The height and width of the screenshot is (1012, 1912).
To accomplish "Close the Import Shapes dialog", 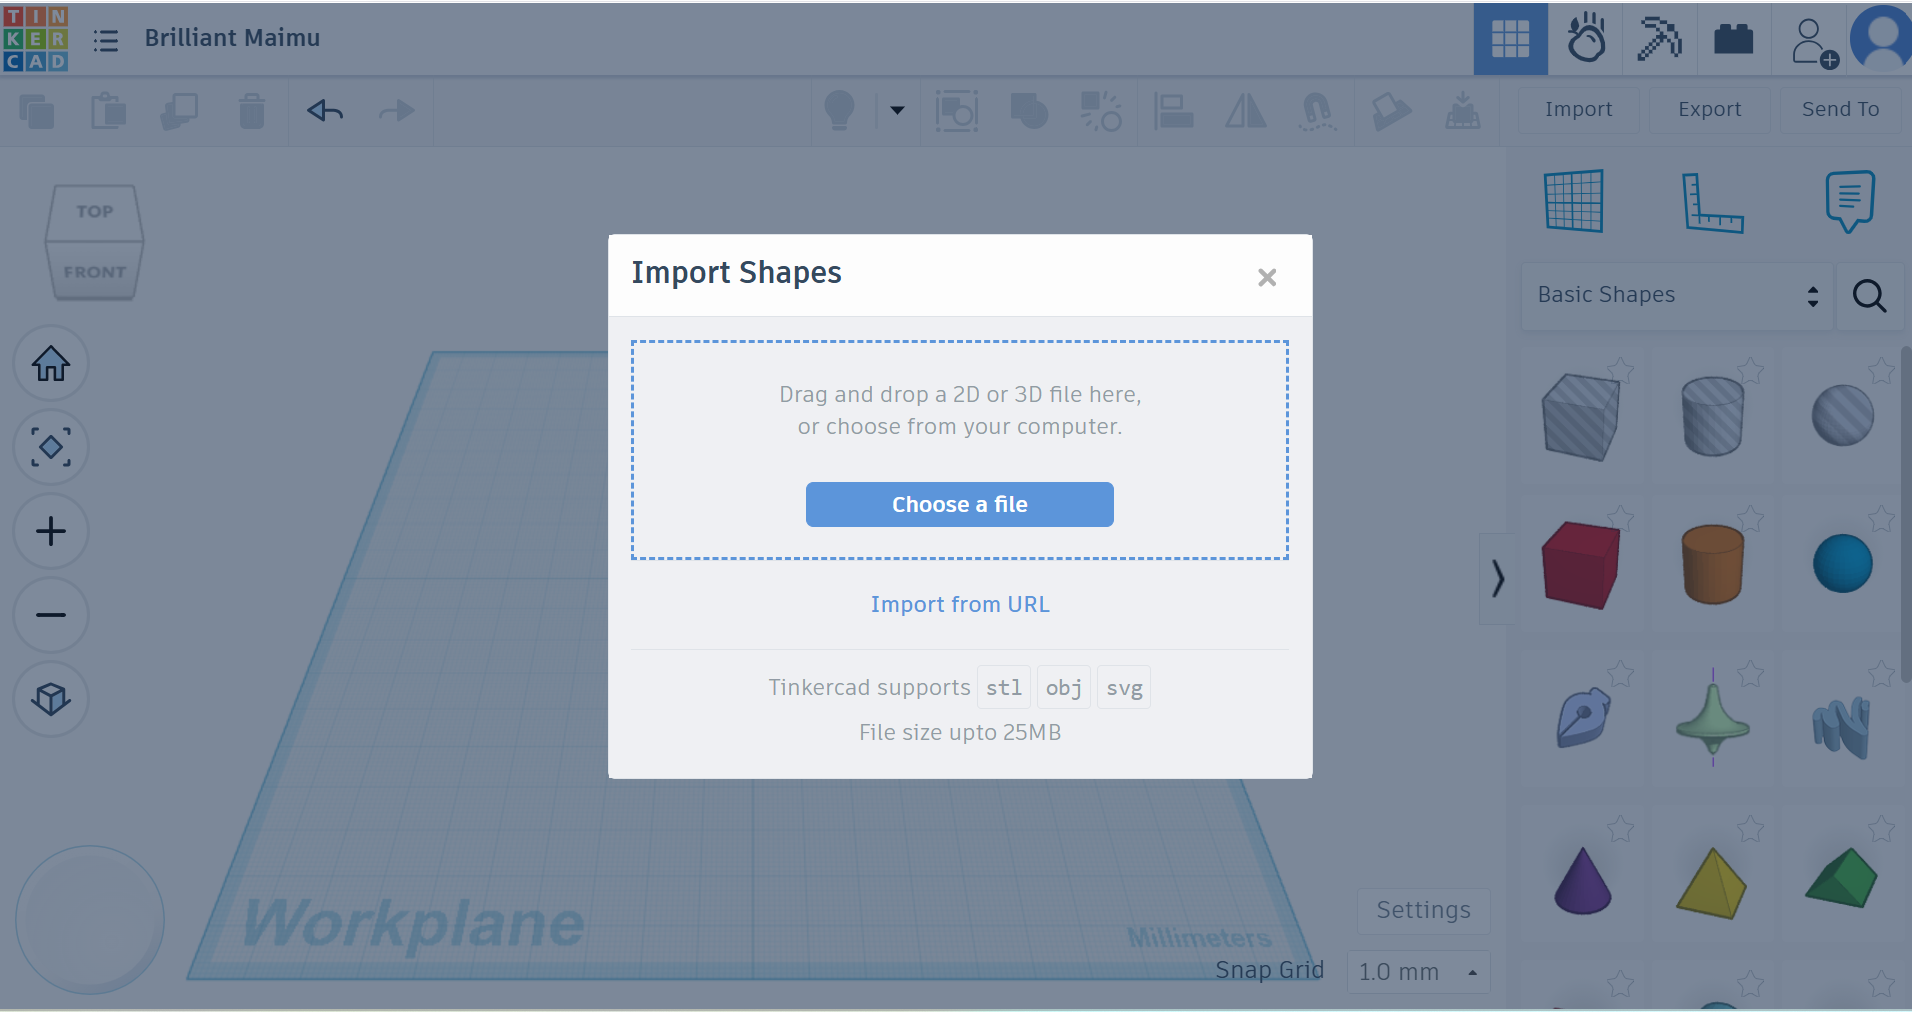I will click(x=1267, y=278).
